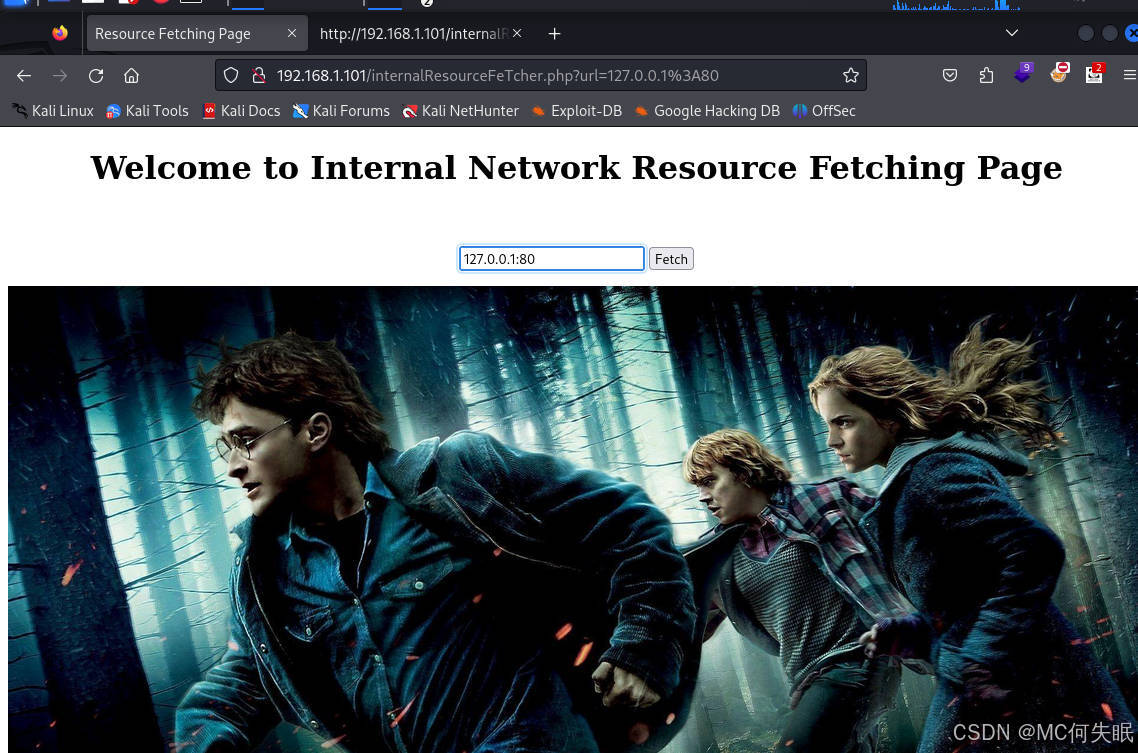Open the Google Hacking DB bookmark
1138x753 pixels.
708,111
